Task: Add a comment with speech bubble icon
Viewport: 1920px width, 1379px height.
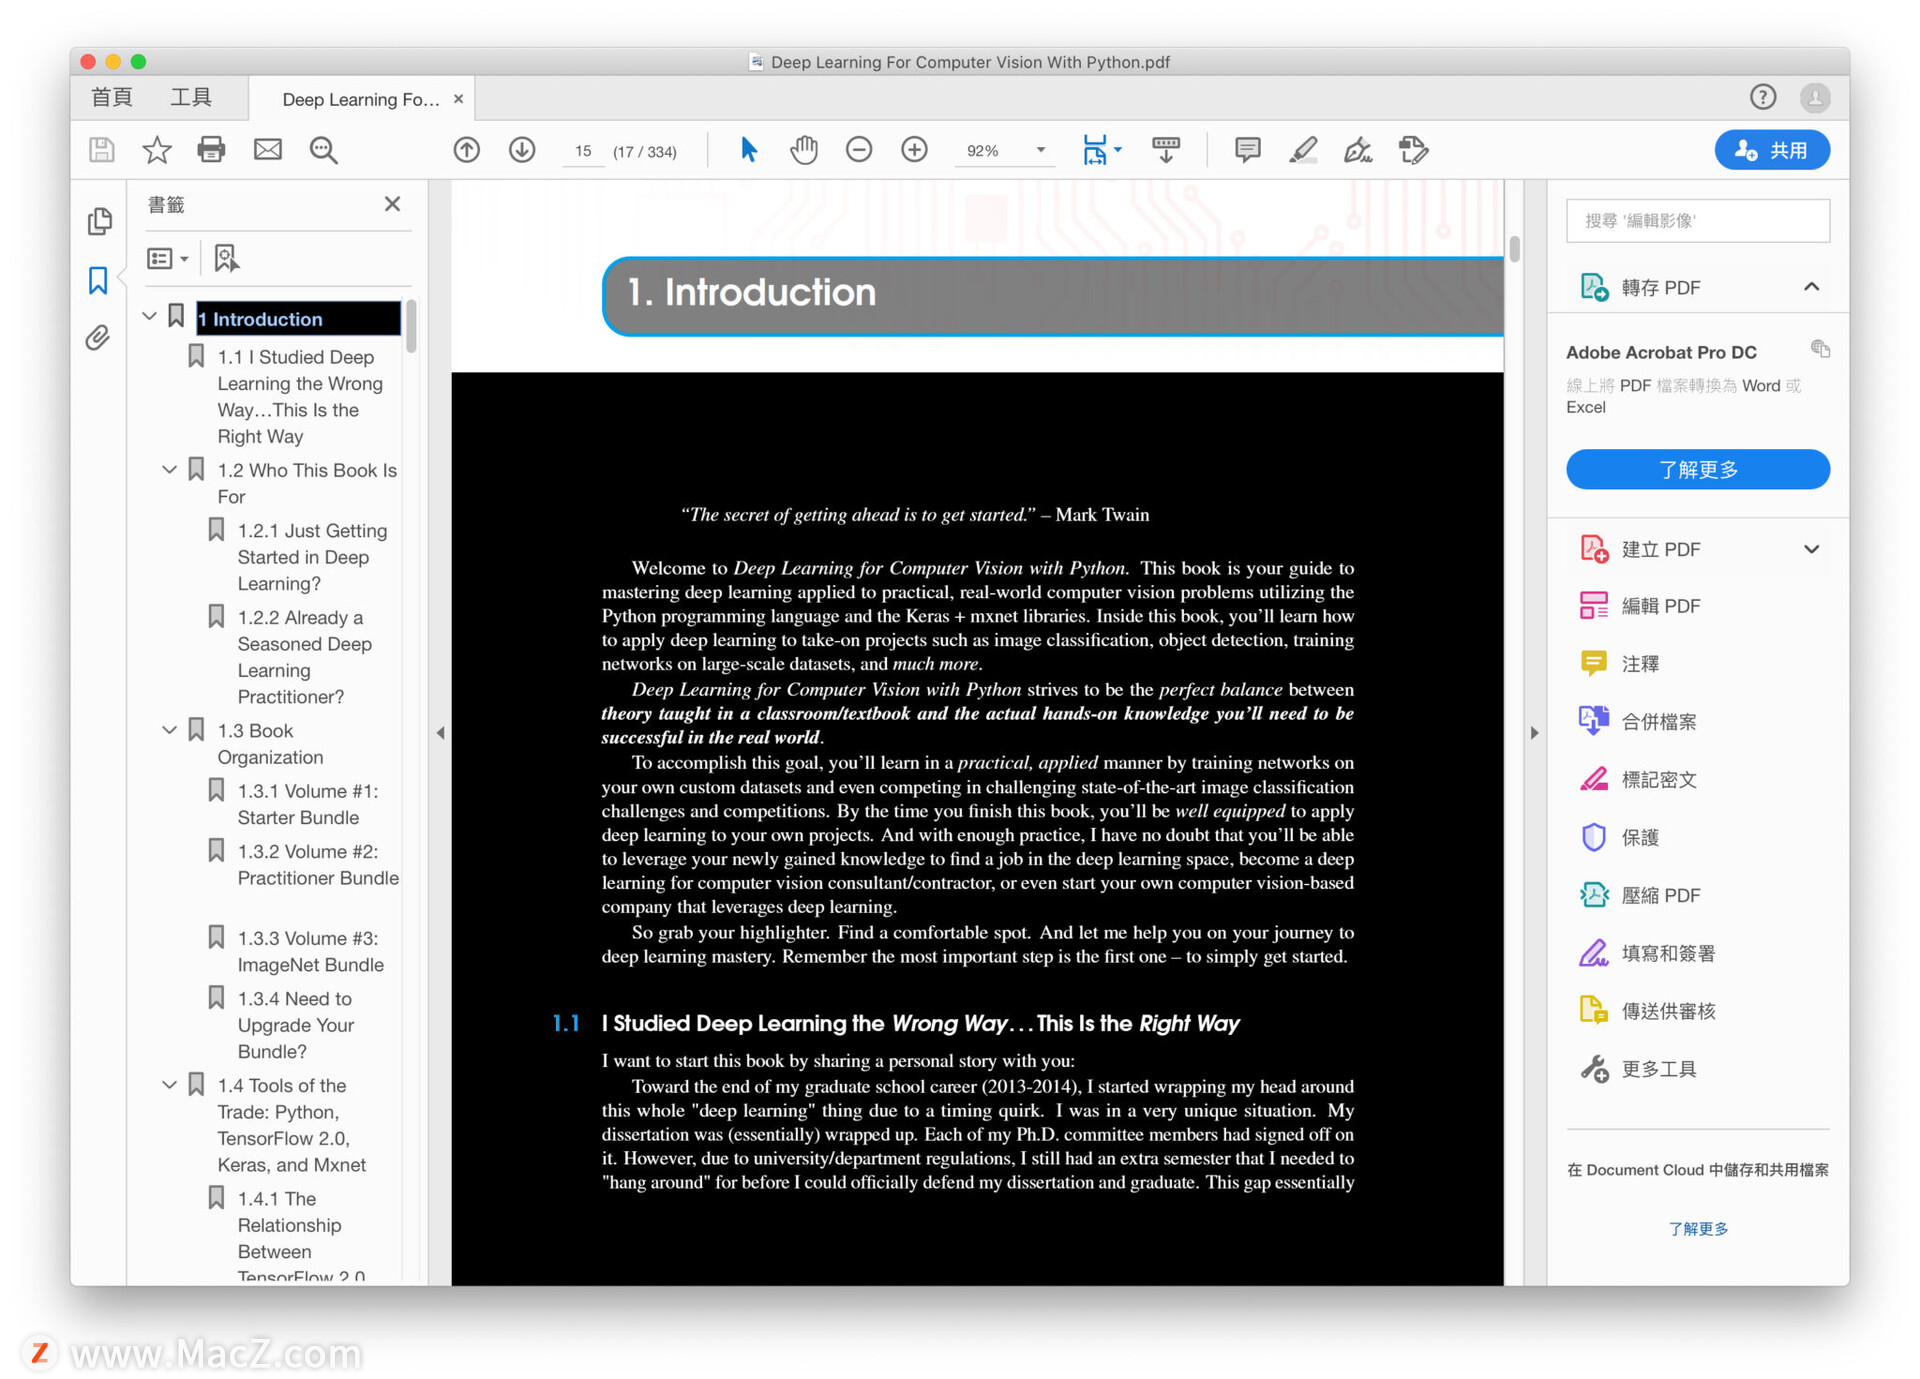Action: 1247,150
